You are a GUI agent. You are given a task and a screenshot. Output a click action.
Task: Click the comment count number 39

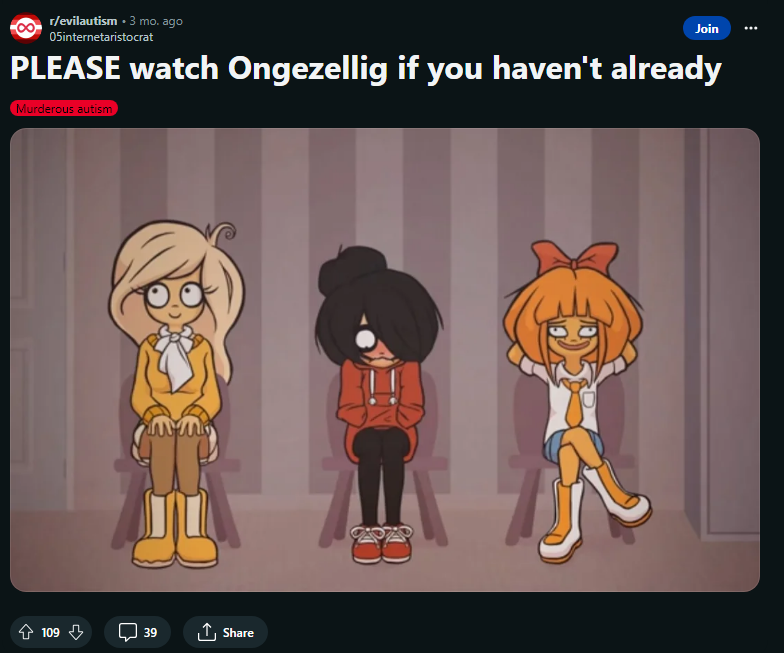[x=150, y=633]
